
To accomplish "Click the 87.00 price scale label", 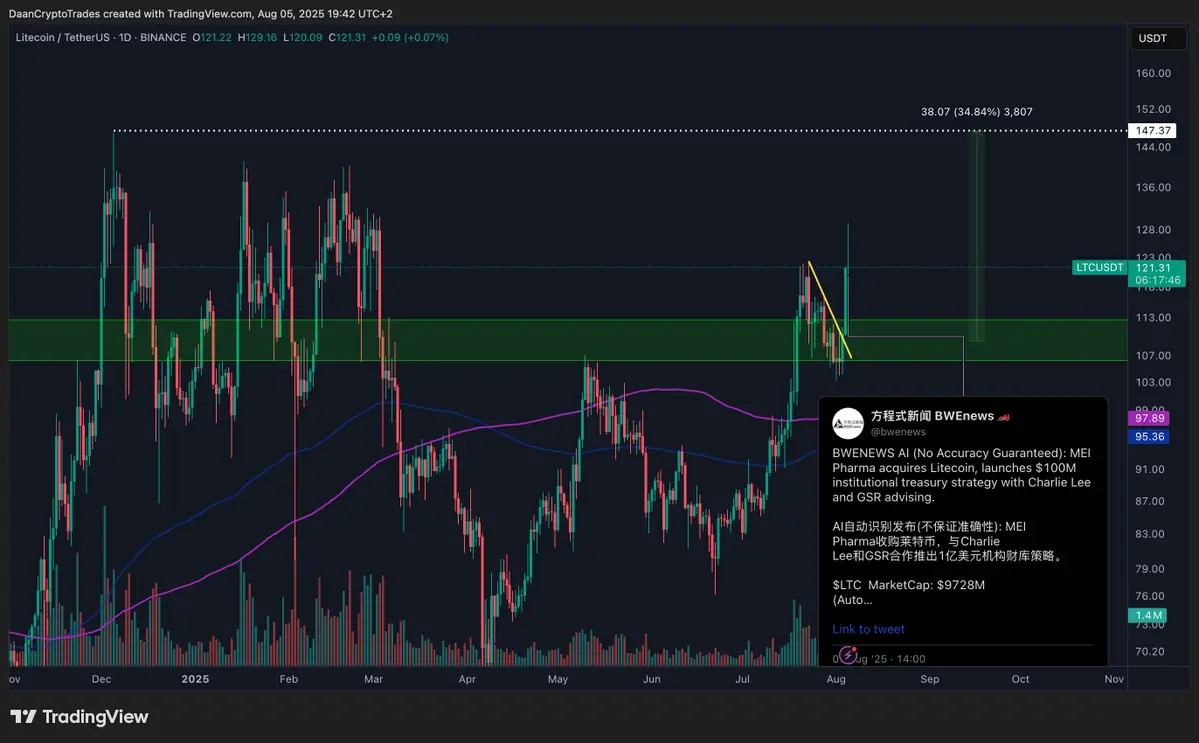I will (x=1150, y=501).
